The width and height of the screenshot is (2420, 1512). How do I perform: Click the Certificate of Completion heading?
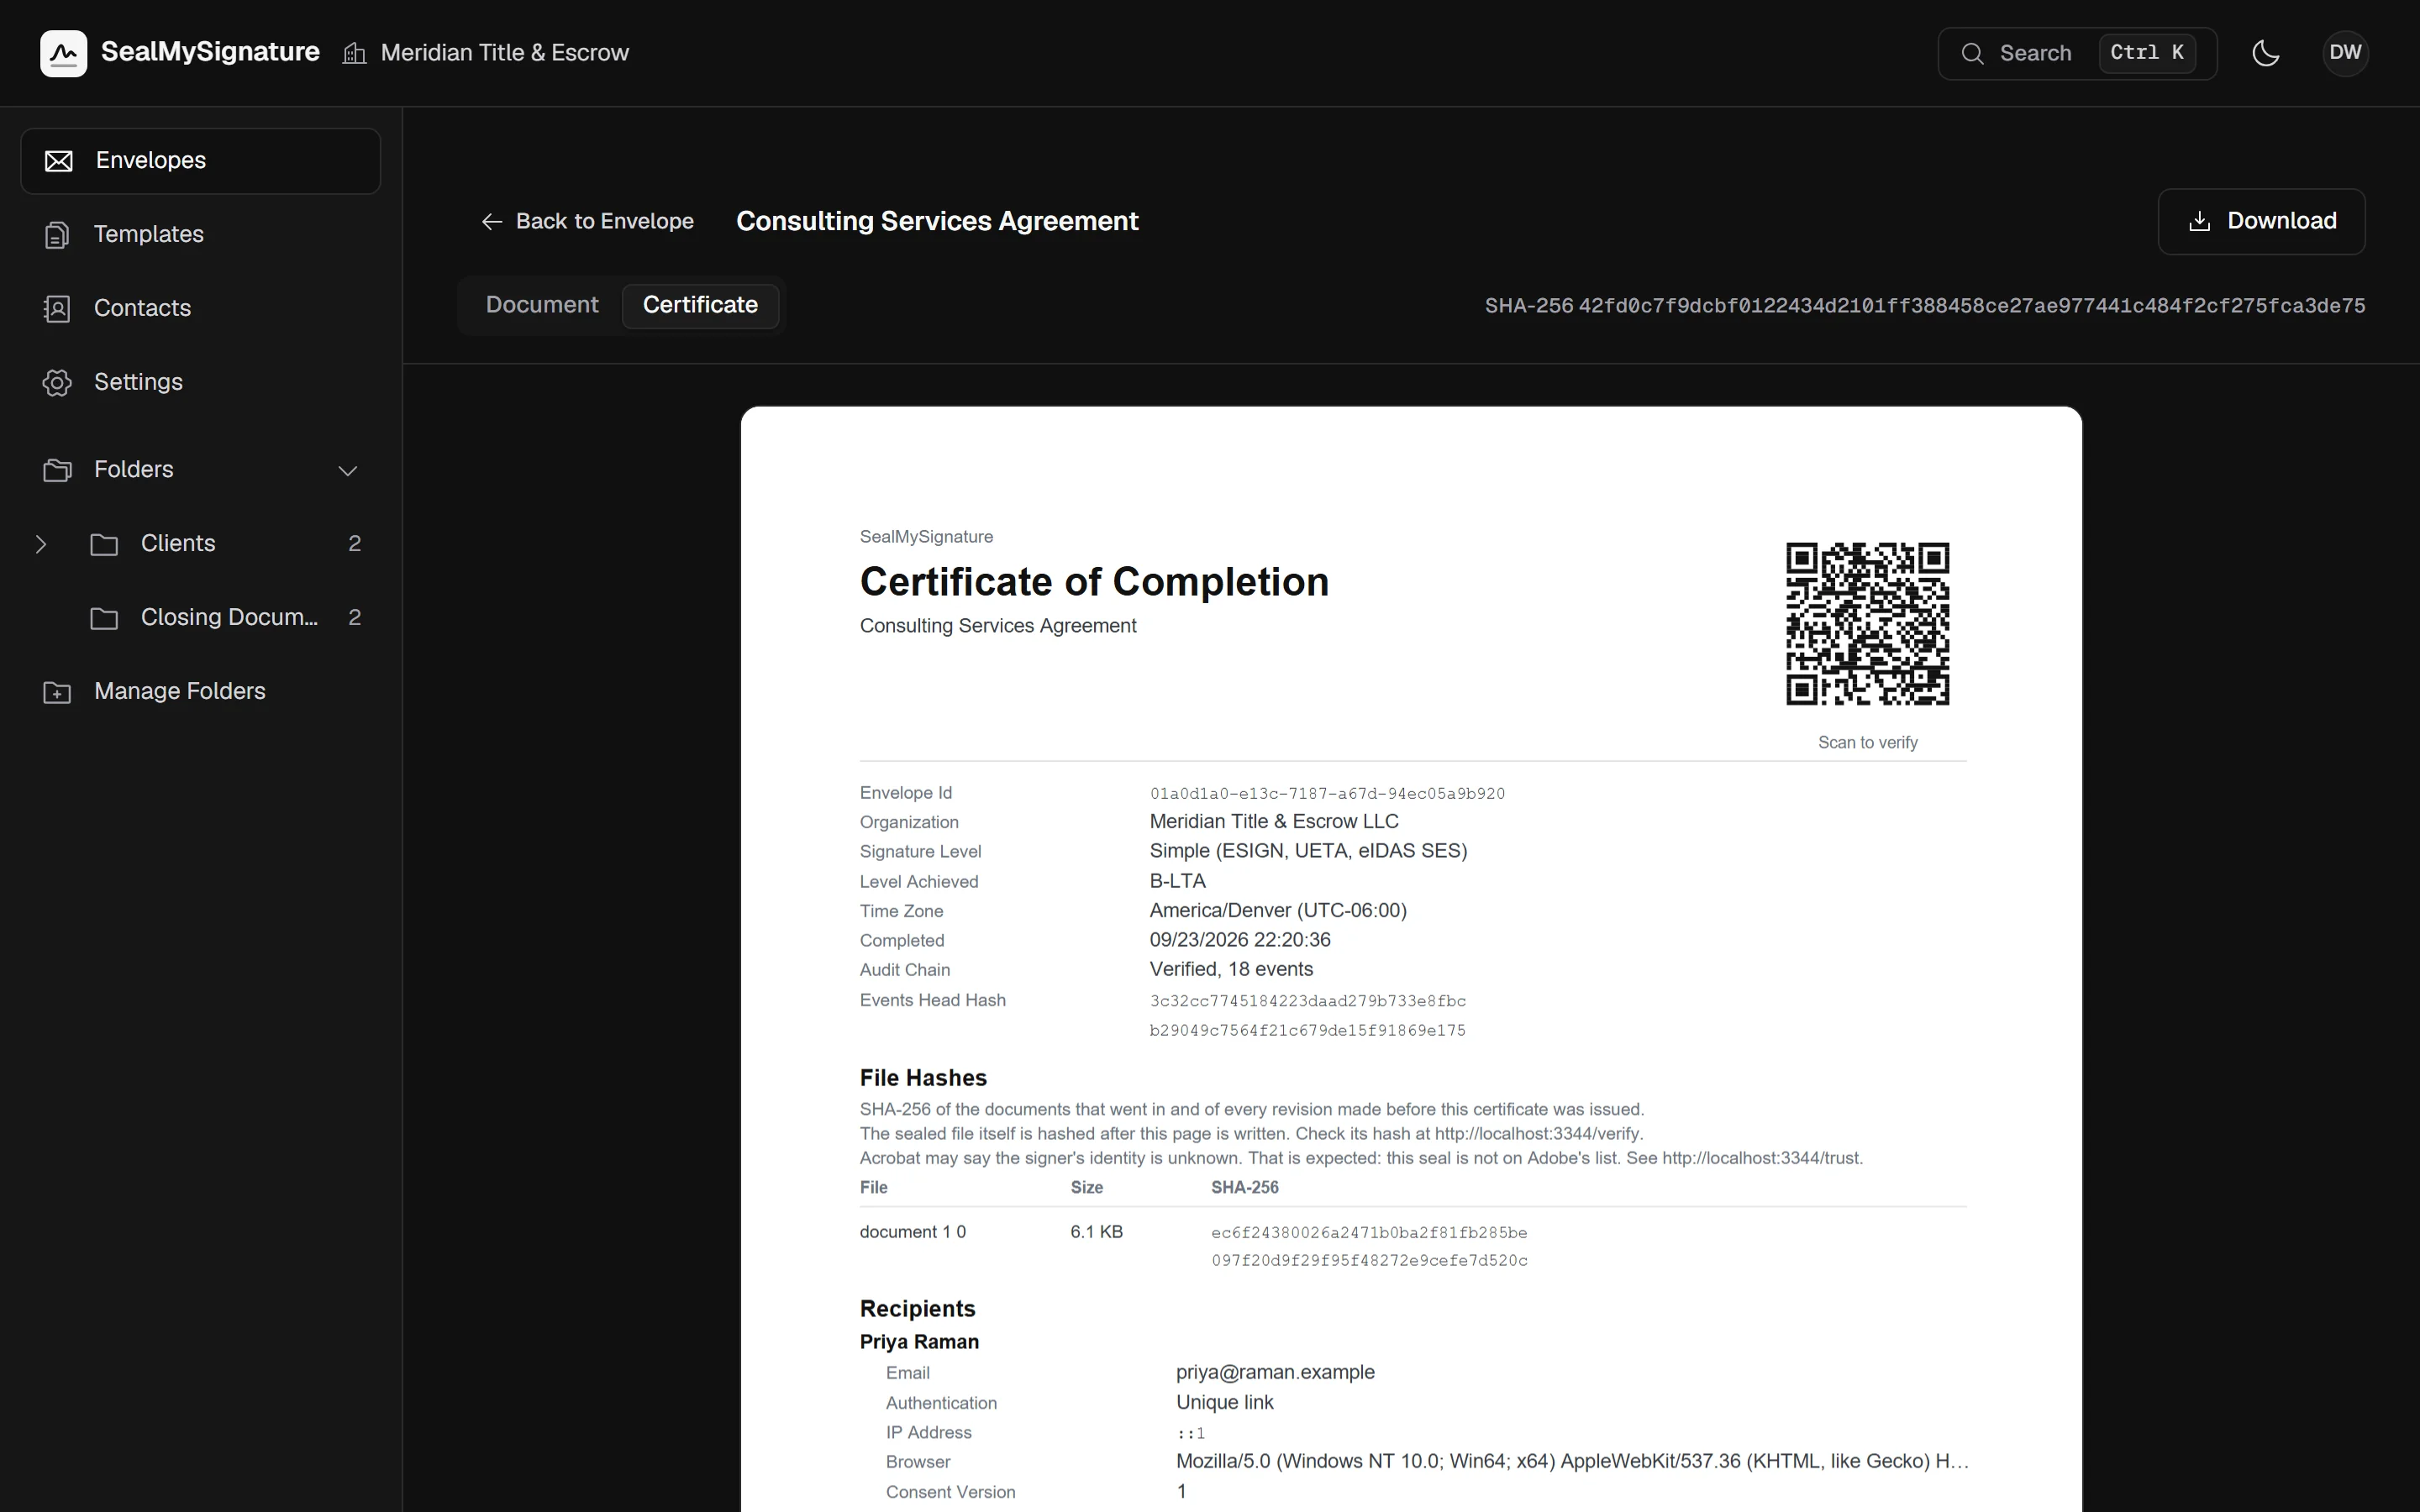coord(1094,582)
